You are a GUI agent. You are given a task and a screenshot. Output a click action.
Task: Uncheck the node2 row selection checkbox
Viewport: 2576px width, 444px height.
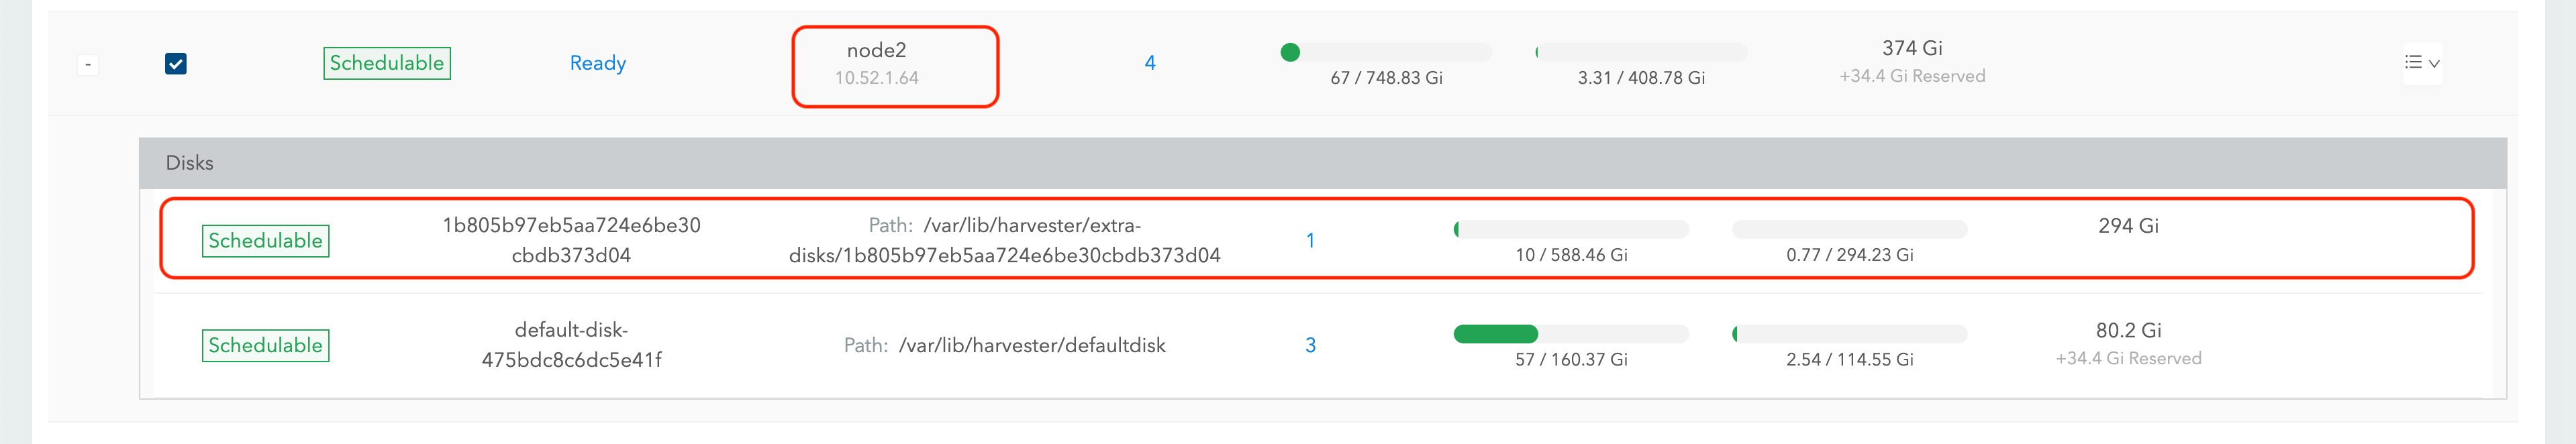(x=175, y=63)
